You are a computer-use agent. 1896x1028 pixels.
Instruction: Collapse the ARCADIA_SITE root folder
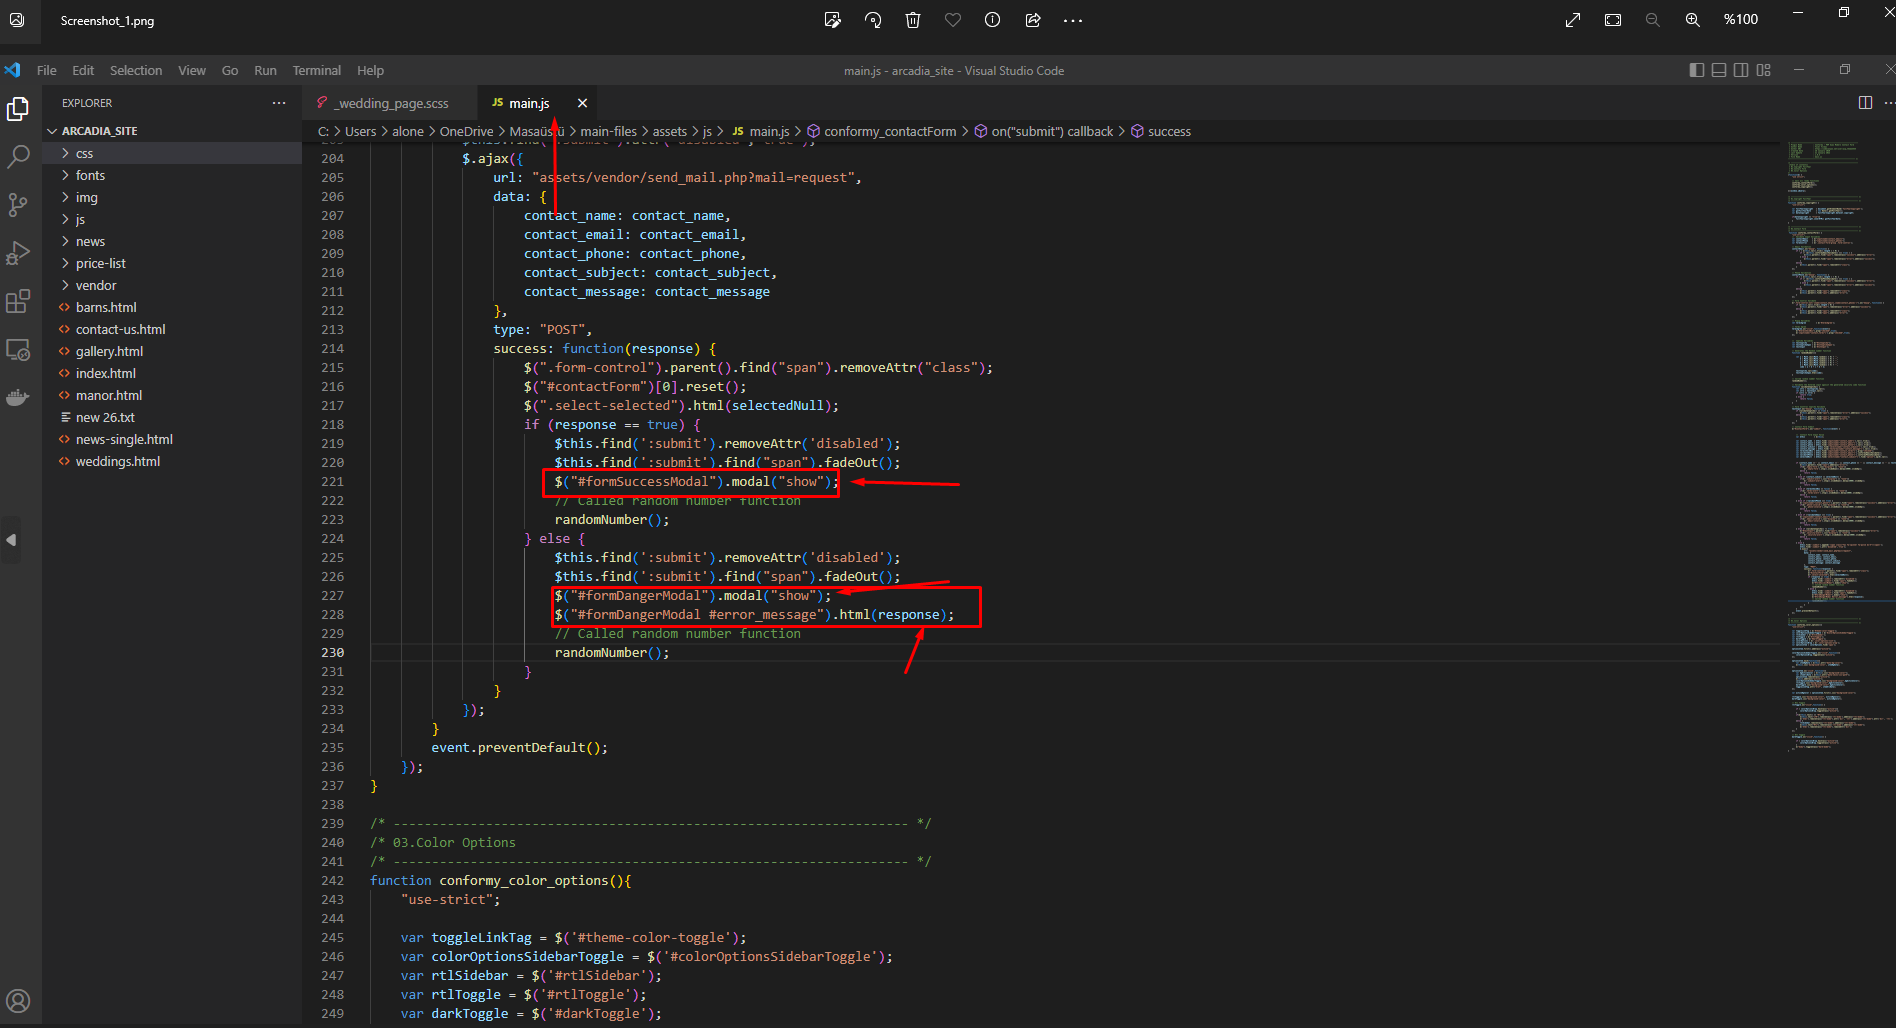click(172, 131)
